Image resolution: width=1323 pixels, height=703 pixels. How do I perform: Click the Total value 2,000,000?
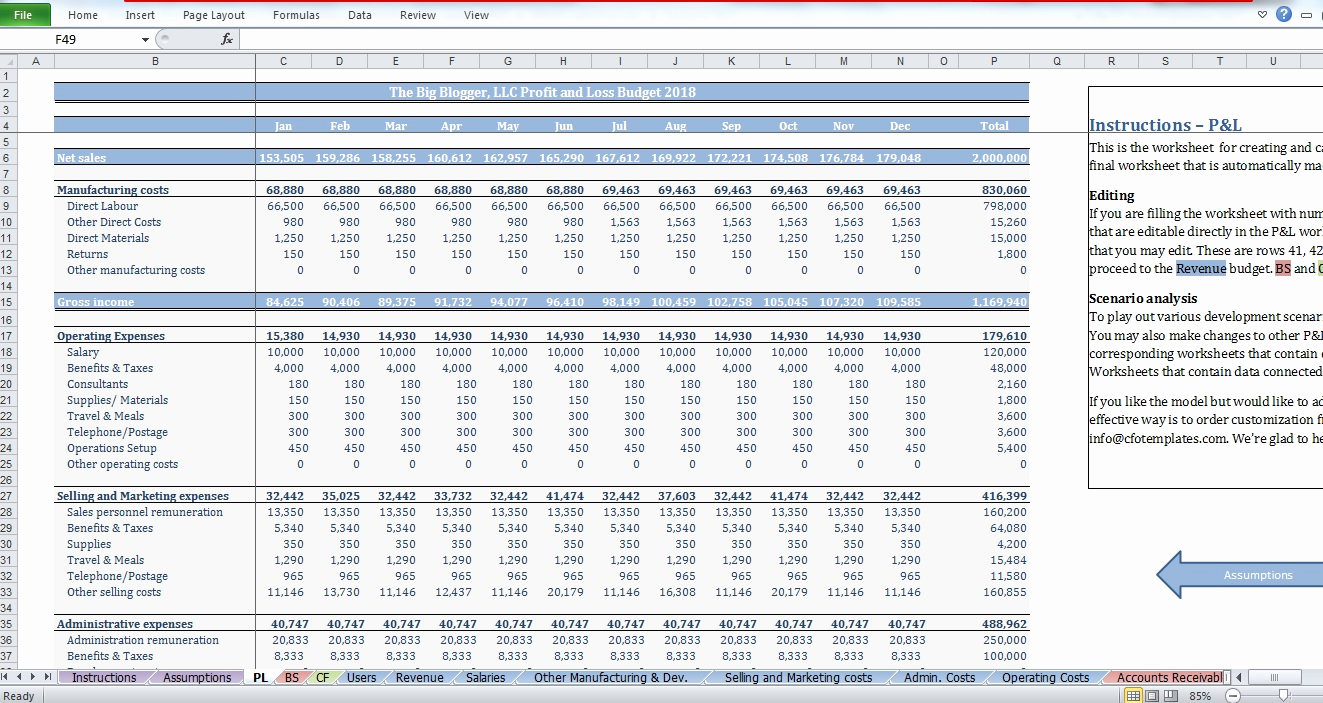tap(999, 158)
